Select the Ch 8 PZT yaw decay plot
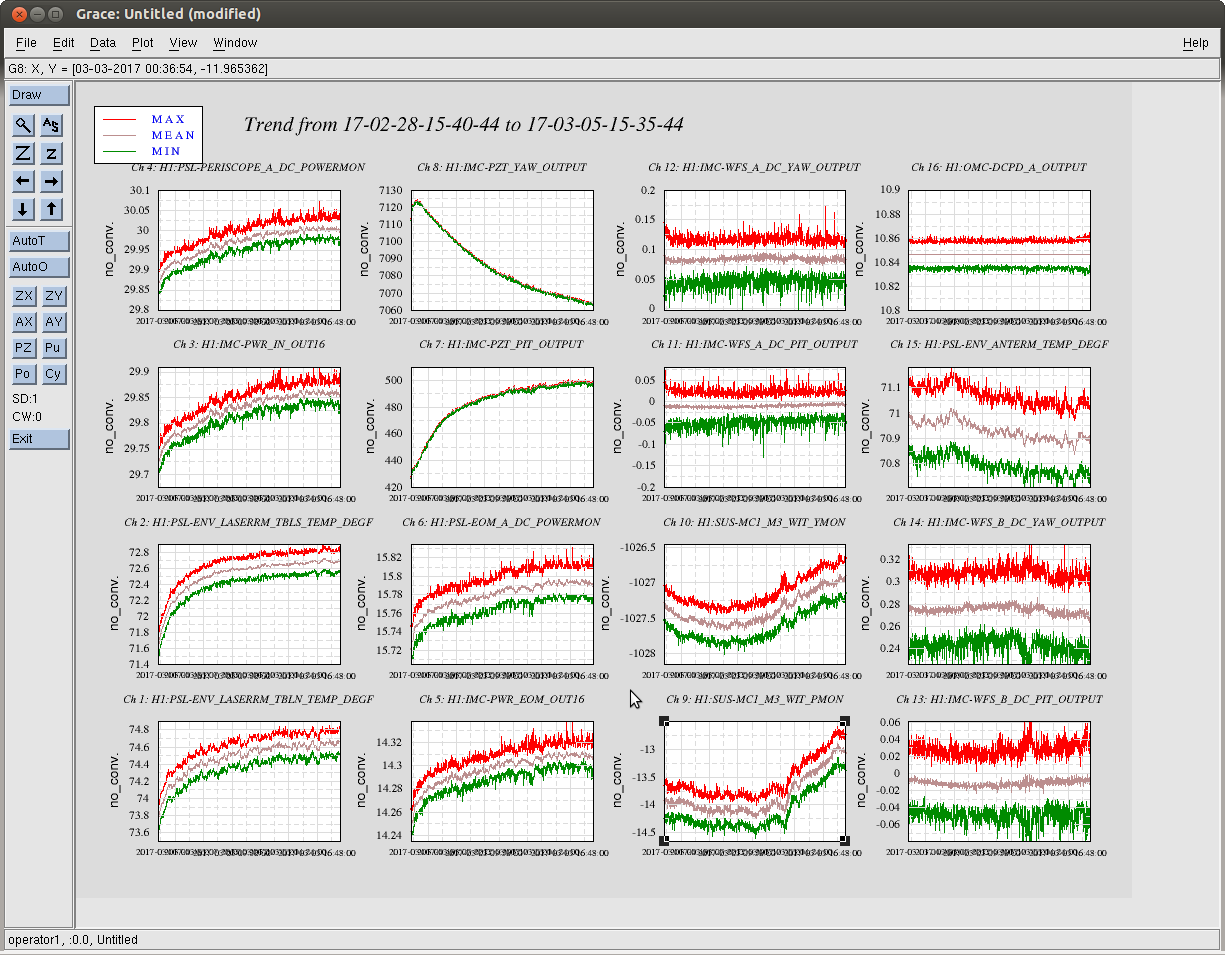1225x955 pixels. pos(502,250)
